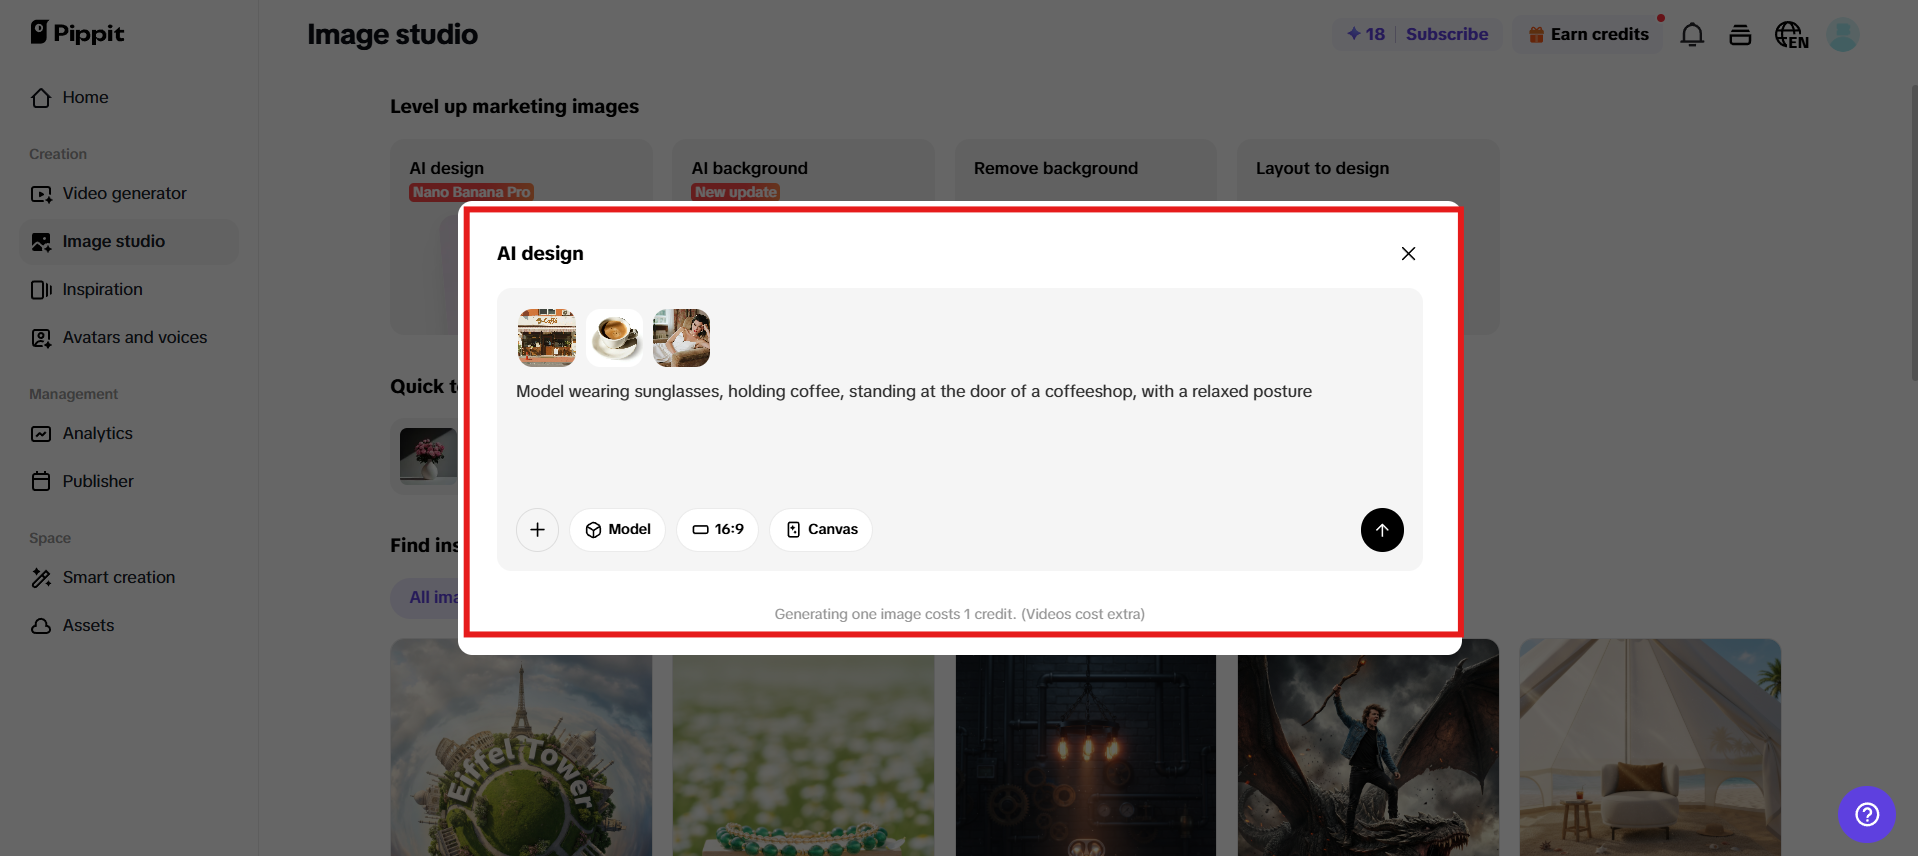Image resolution: width=1918 pixels, height=856 pixels.
Task: Click the credit cost notice text
Action: click(x=959, y=614)
